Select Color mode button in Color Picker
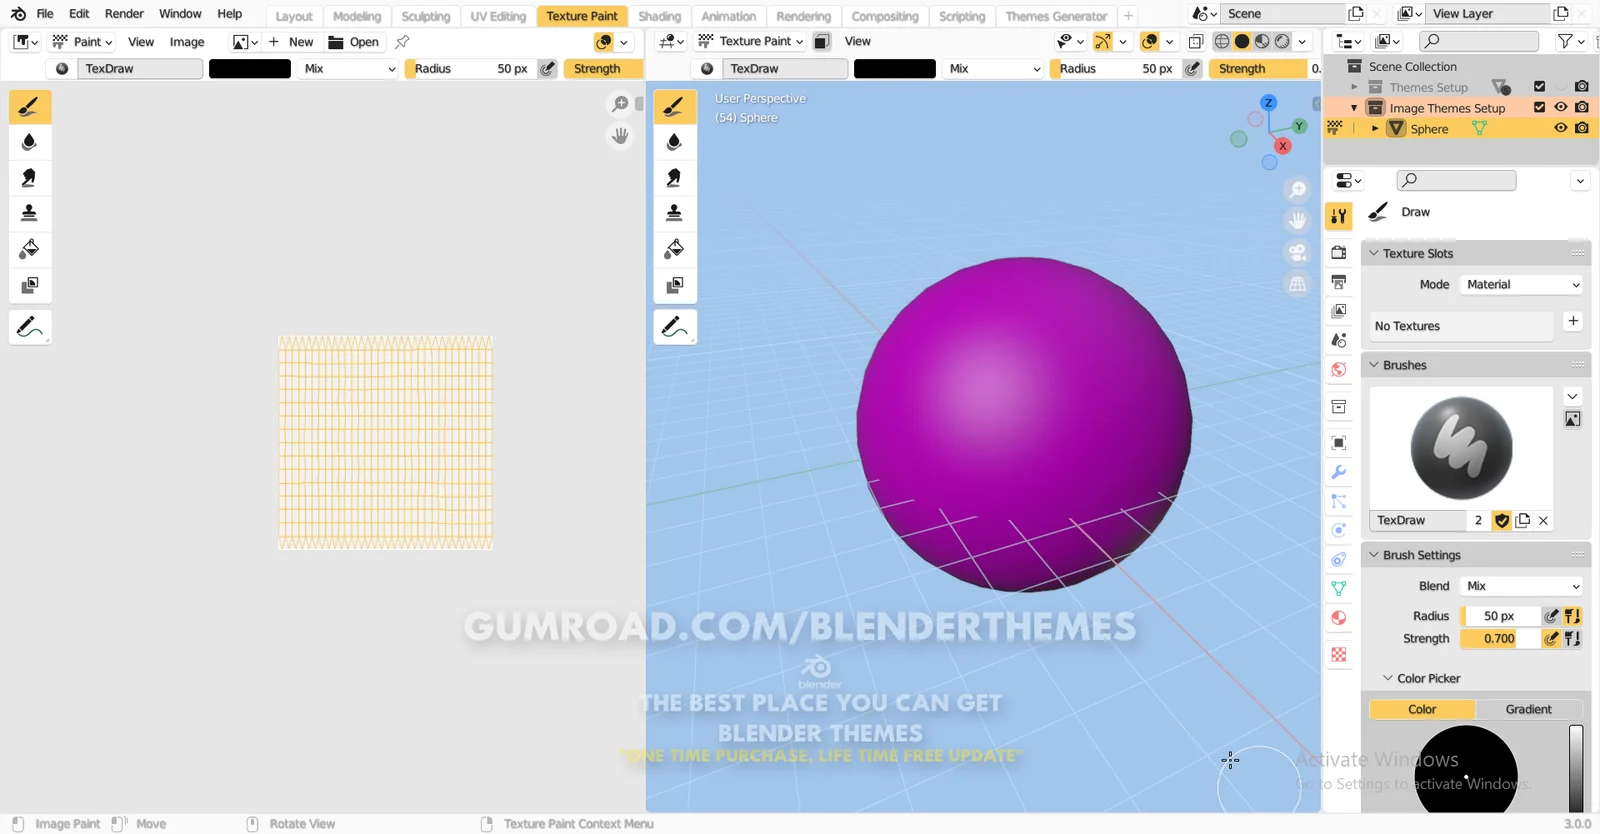This screenshot has height=834, width=1600. click(1422, 709)
